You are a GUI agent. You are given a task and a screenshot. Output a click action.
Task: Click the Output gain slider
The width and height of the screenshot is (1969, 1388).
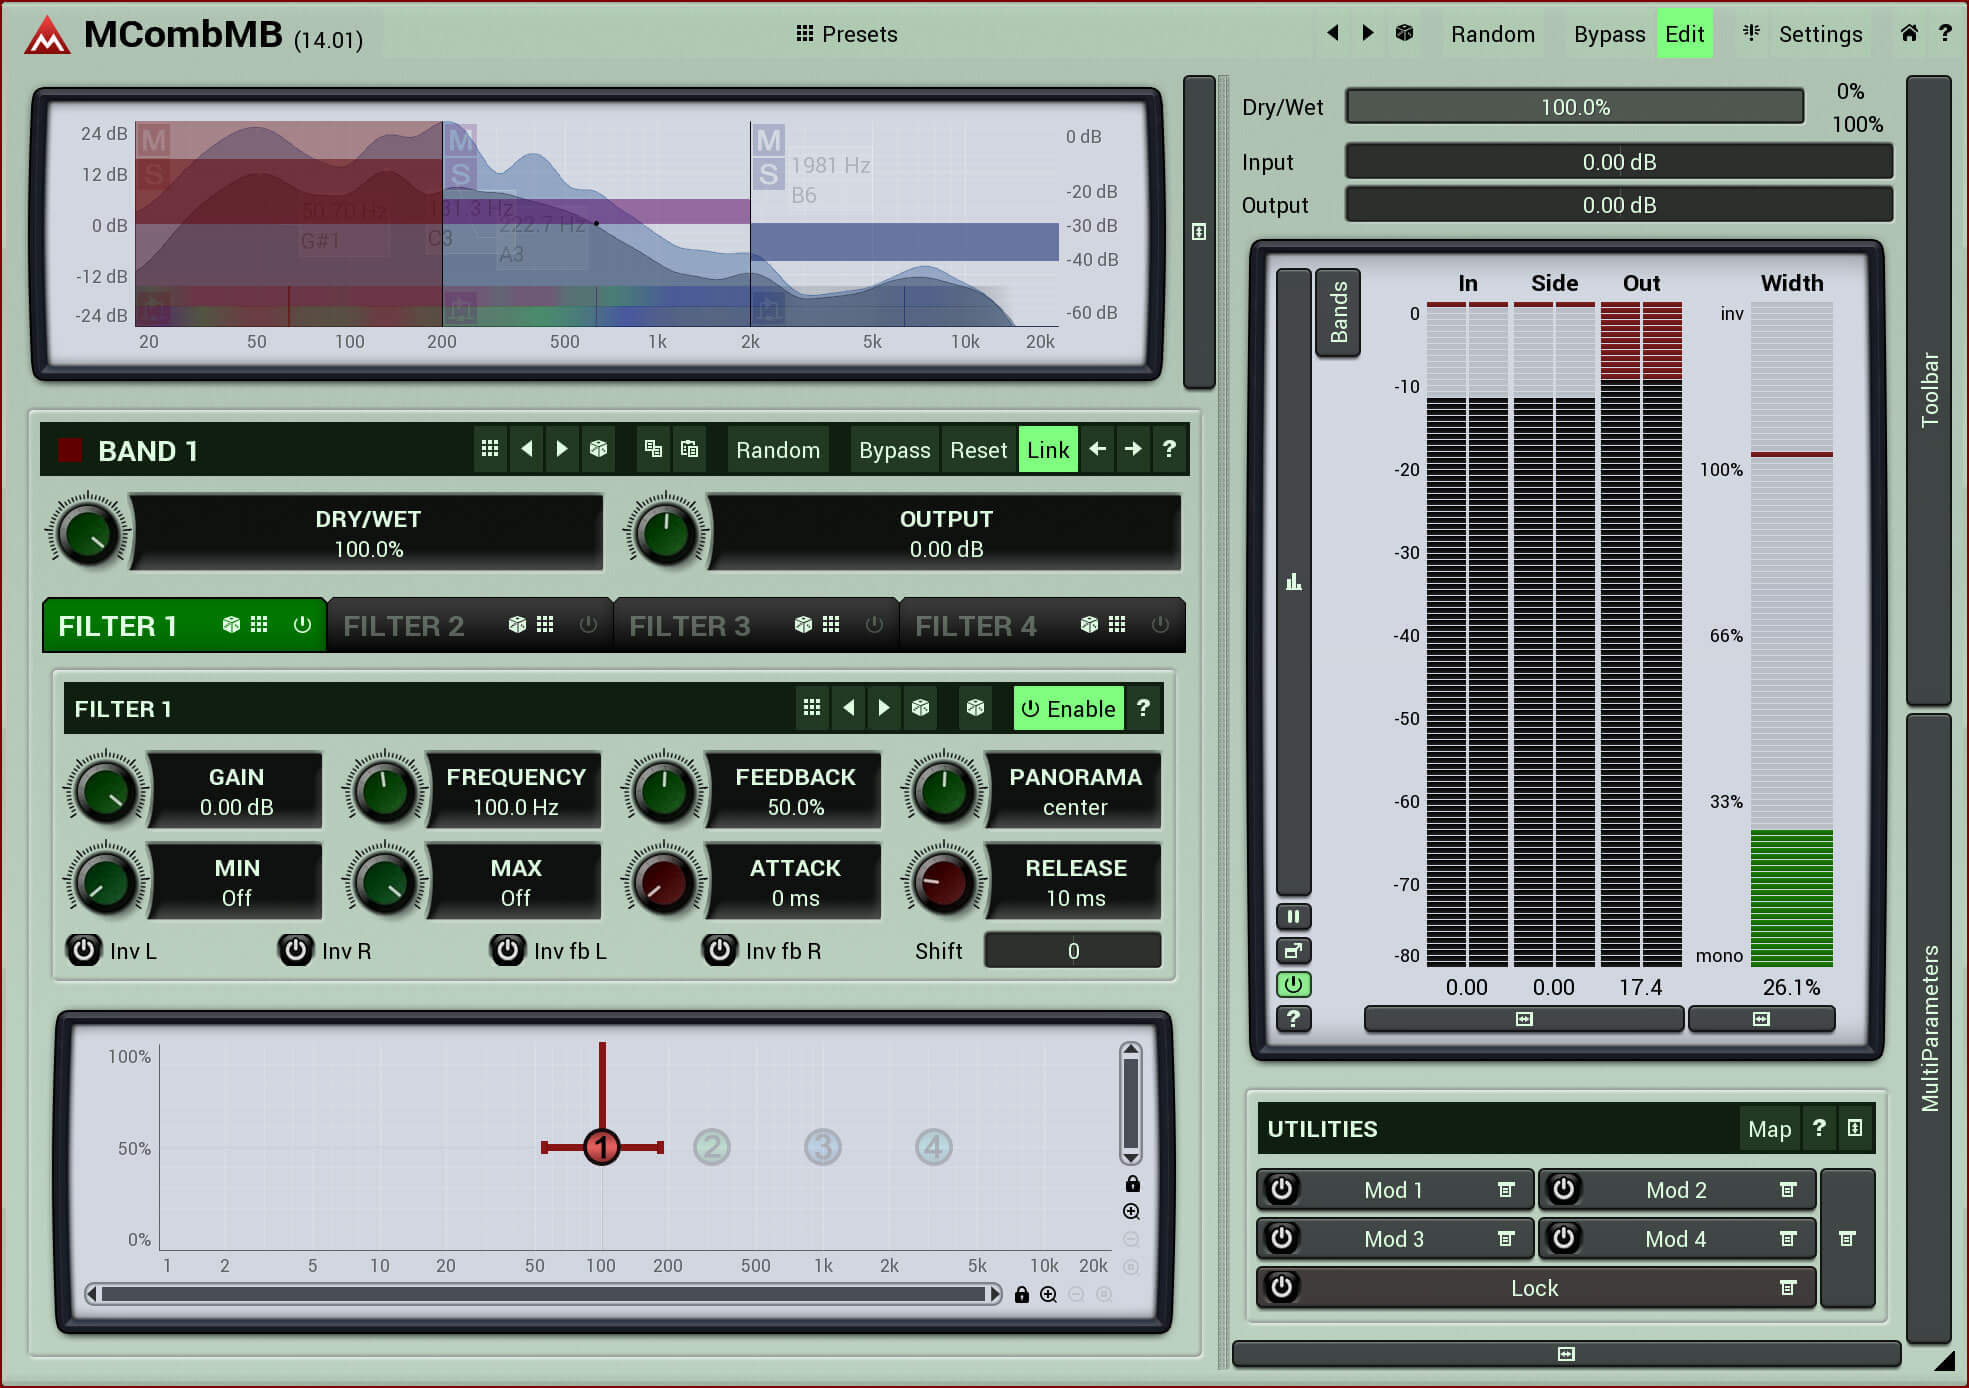click(1618, 205)
